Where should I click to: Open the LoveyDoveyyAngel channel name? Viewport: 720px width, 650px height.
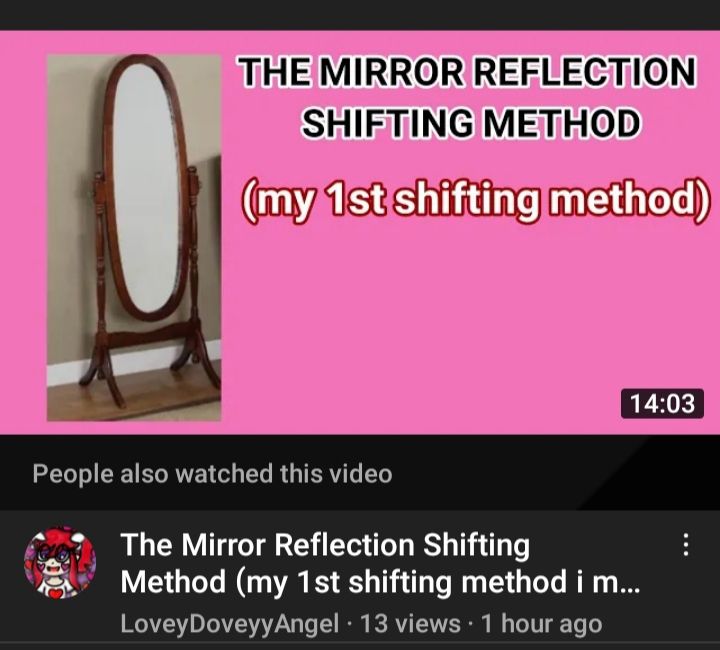pyautogui.click(x=230, y=624)
